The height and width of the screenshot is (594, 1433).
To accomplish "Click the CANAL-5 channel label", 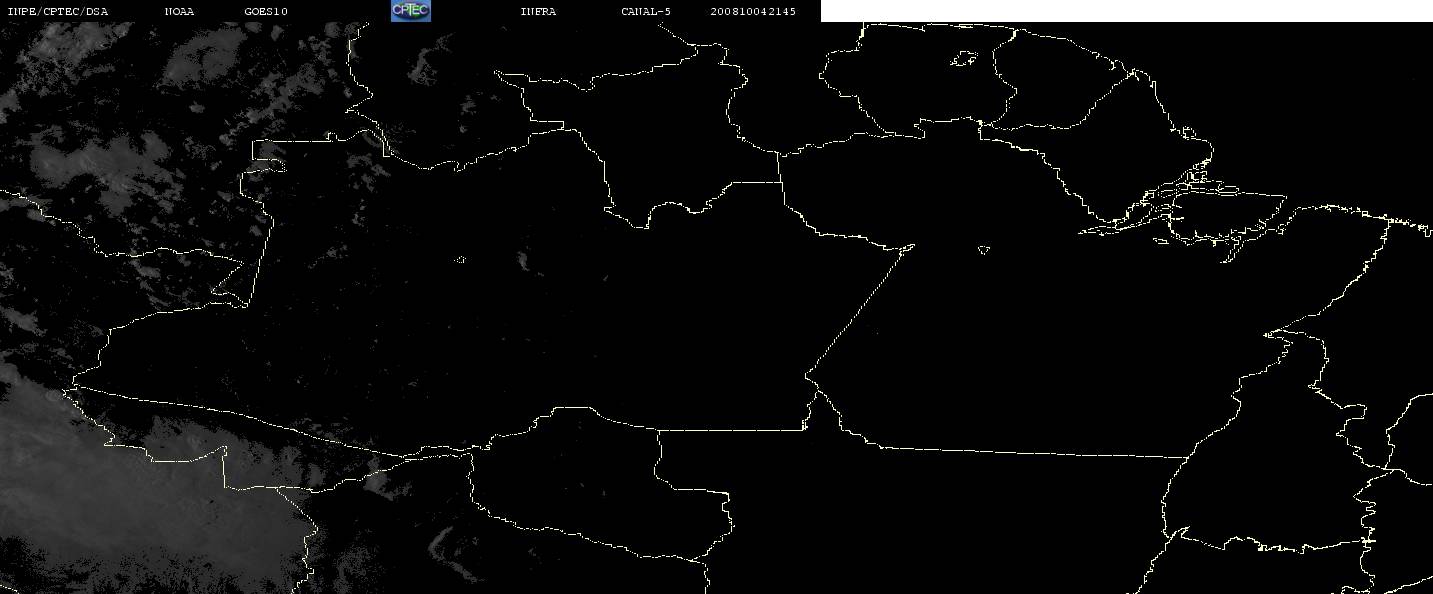I will tap(646, 11).
